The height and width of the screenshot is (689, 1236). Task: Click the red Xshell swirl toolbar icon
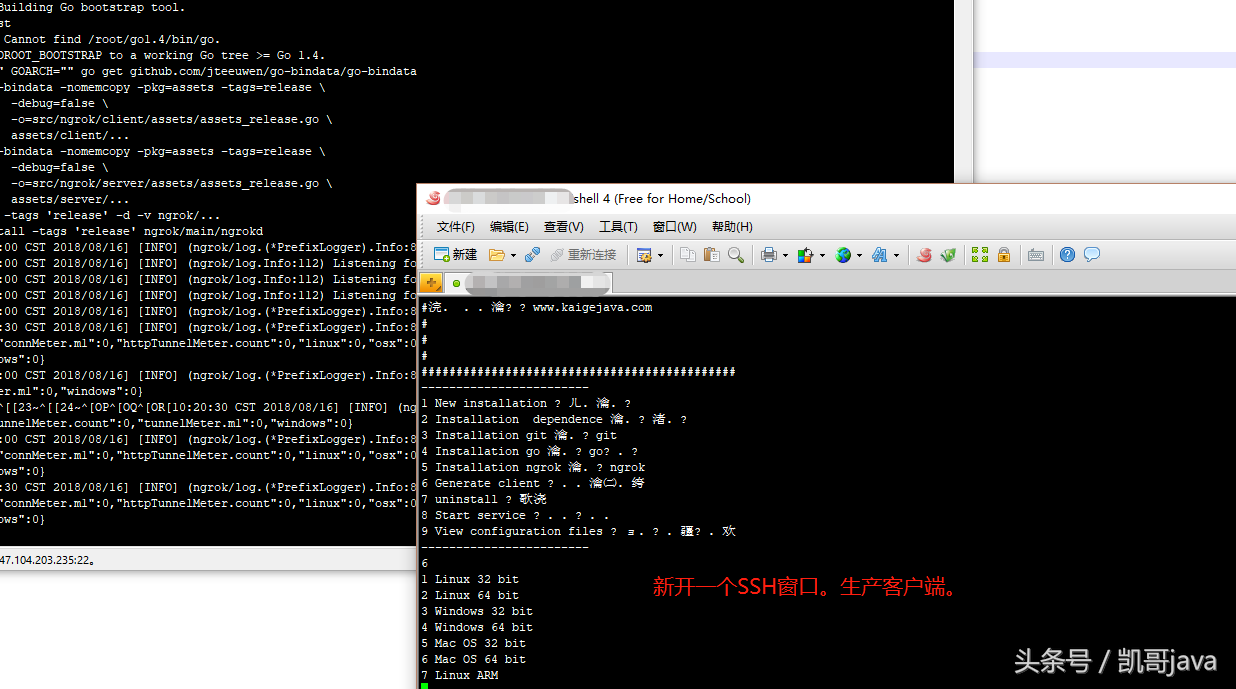tap(924, 255)
